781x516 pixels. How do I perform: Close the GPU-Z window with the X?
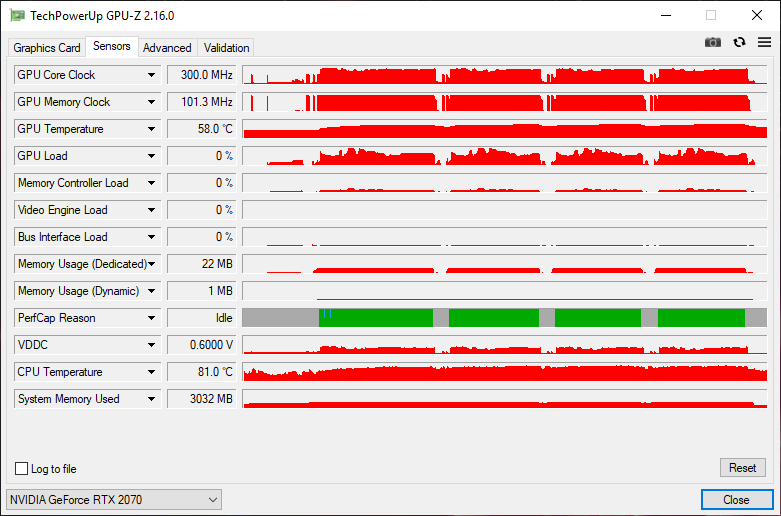[x=757, y=15]
